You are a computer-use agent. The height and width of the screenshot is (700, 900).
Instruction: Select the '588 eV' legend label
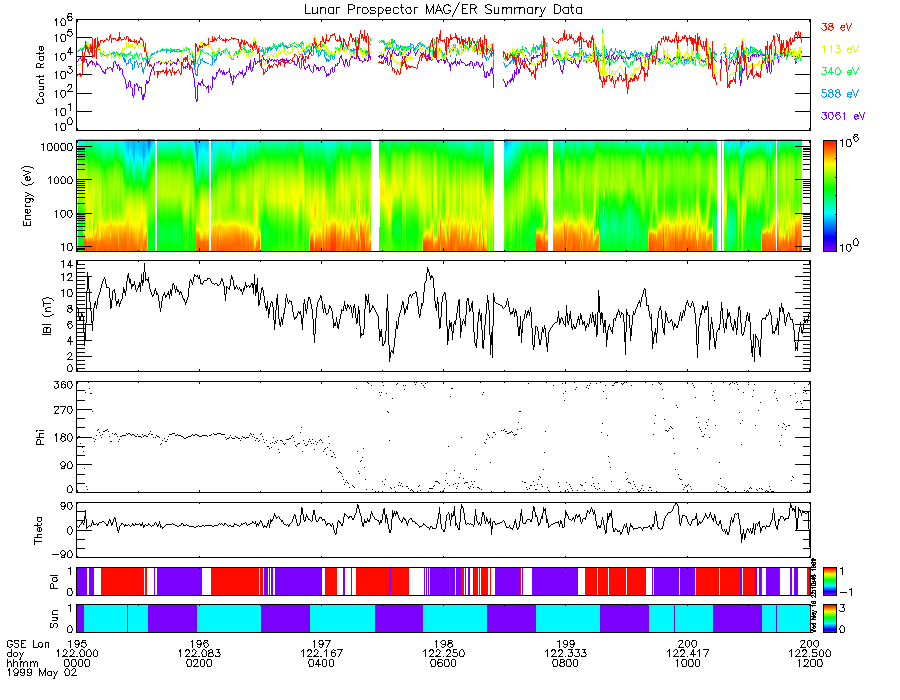coord(840,94)
